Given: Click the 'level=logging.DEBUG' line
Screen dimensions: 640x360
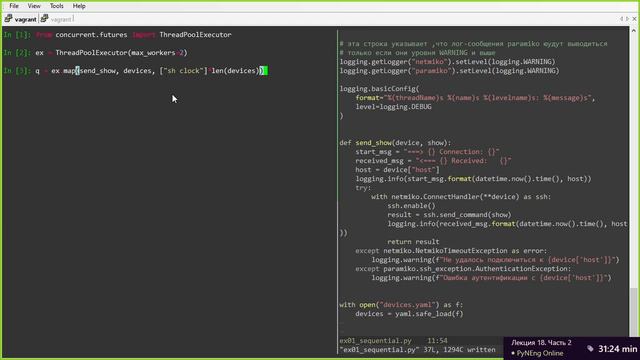Looking at the screenshot, I should 393,107.
